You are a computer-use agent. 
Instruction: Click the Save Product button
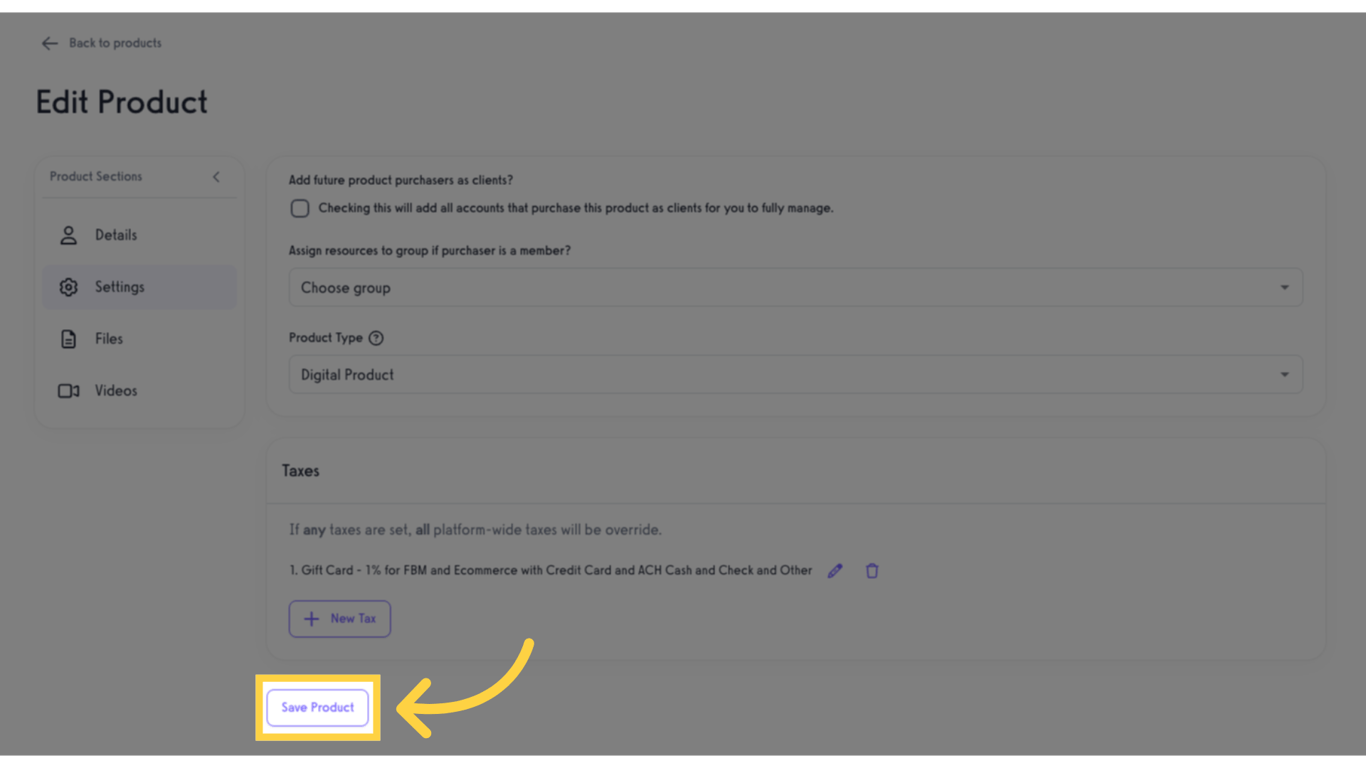click(317, 707)
